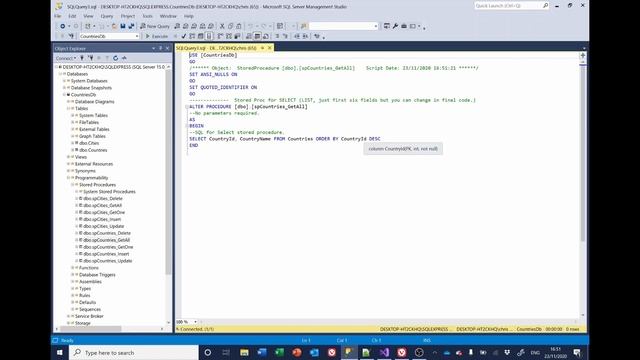Select the Functions folder
Viewport: 640px width, 360px height.
coord(89,268)
